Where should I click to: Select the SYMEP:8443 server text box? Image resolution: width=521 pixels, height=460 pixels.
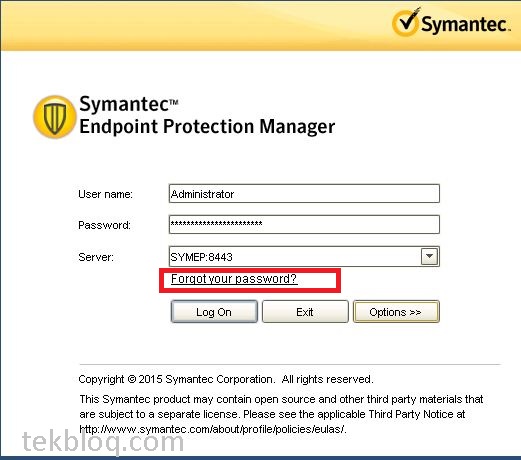[295, 257]
